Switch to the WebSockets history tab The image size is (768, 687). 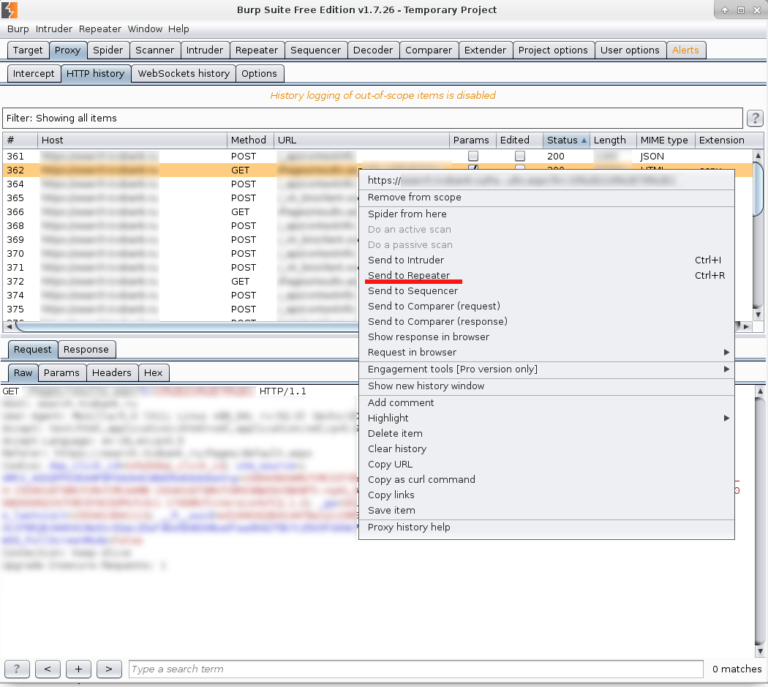pos(184,73)
